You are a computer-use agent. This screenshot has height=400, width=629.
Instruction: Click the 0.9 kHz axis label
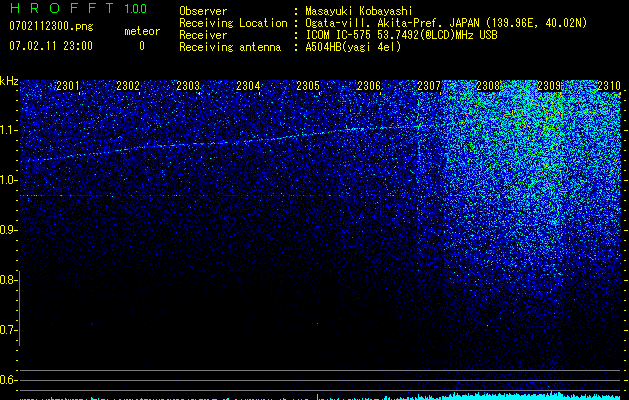pos(9,230)
